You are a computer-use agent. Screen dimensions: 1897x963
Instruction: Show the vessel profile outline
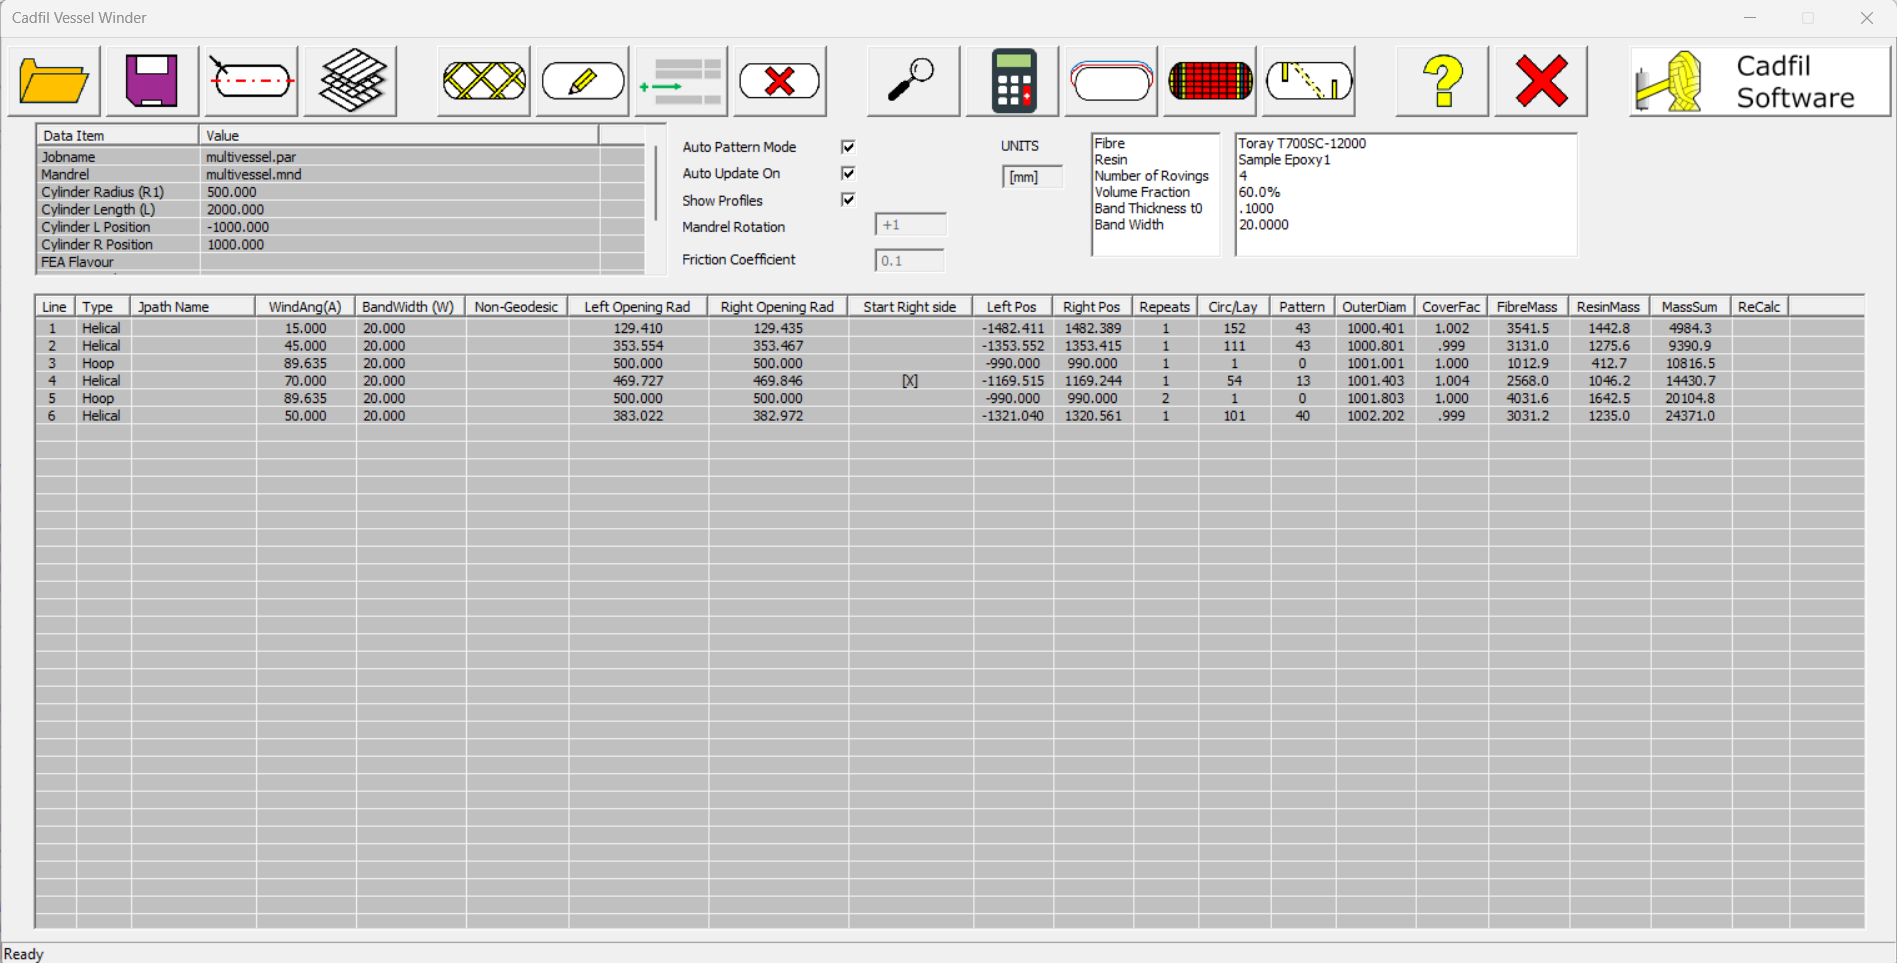tap(1110, 80)
